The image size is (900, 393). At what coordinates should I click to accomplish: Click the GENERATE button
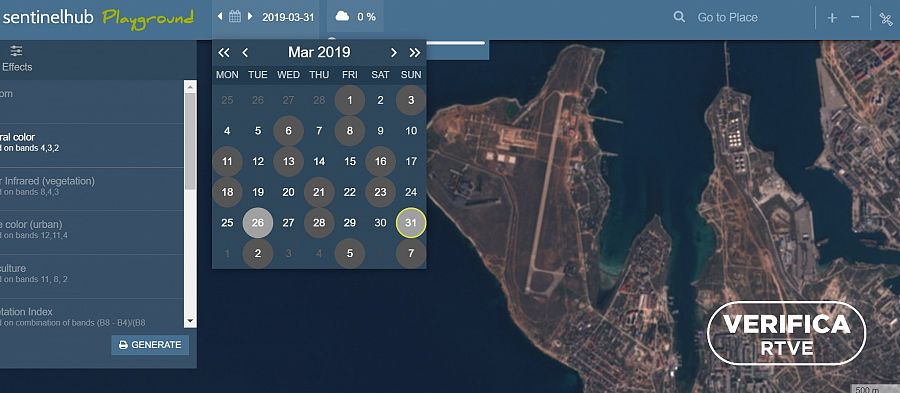coord(150,345)
